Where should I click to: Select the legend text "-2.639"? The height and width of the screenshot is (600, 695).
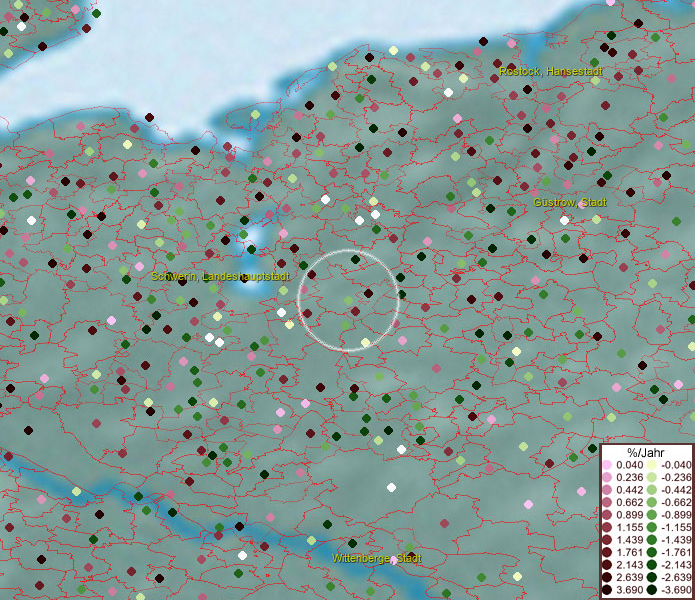coord(676,578)
